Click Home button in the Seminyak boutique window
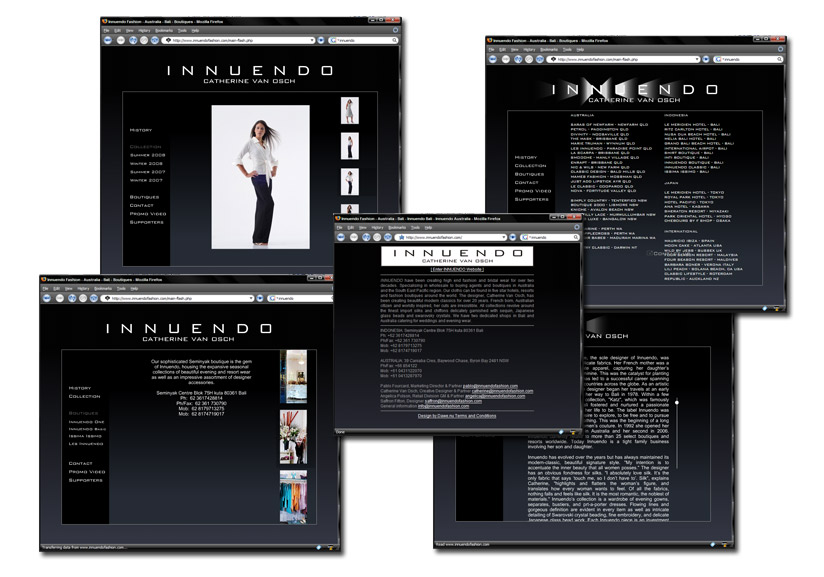 pyautogui.click(x=94, y=298)
